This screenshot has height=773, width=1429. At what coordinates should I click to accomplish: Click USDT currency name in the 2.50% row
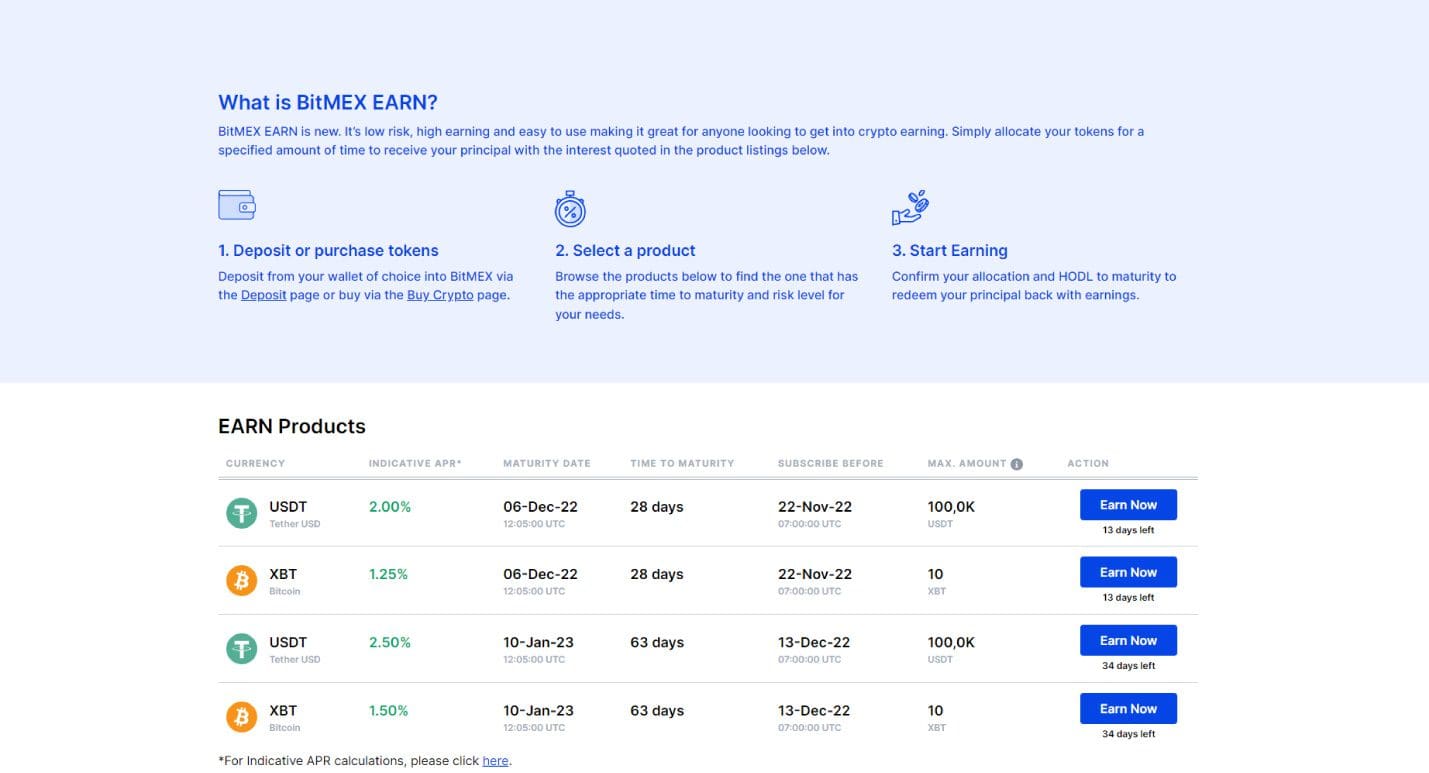[288, 643]
